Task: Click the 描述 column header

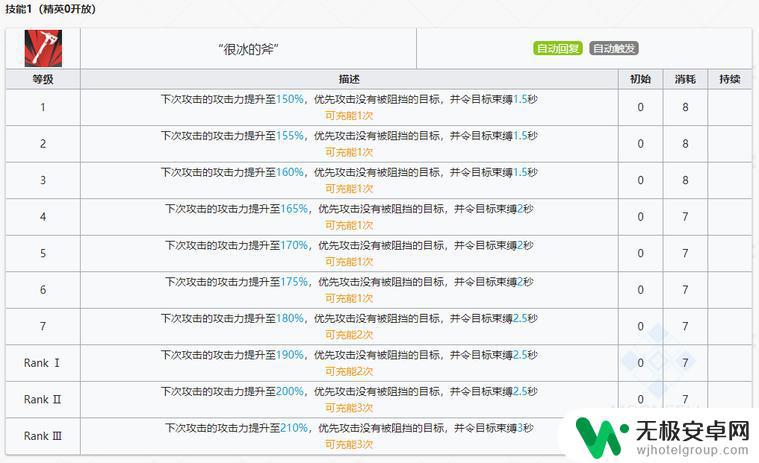Action: [349, 79]
